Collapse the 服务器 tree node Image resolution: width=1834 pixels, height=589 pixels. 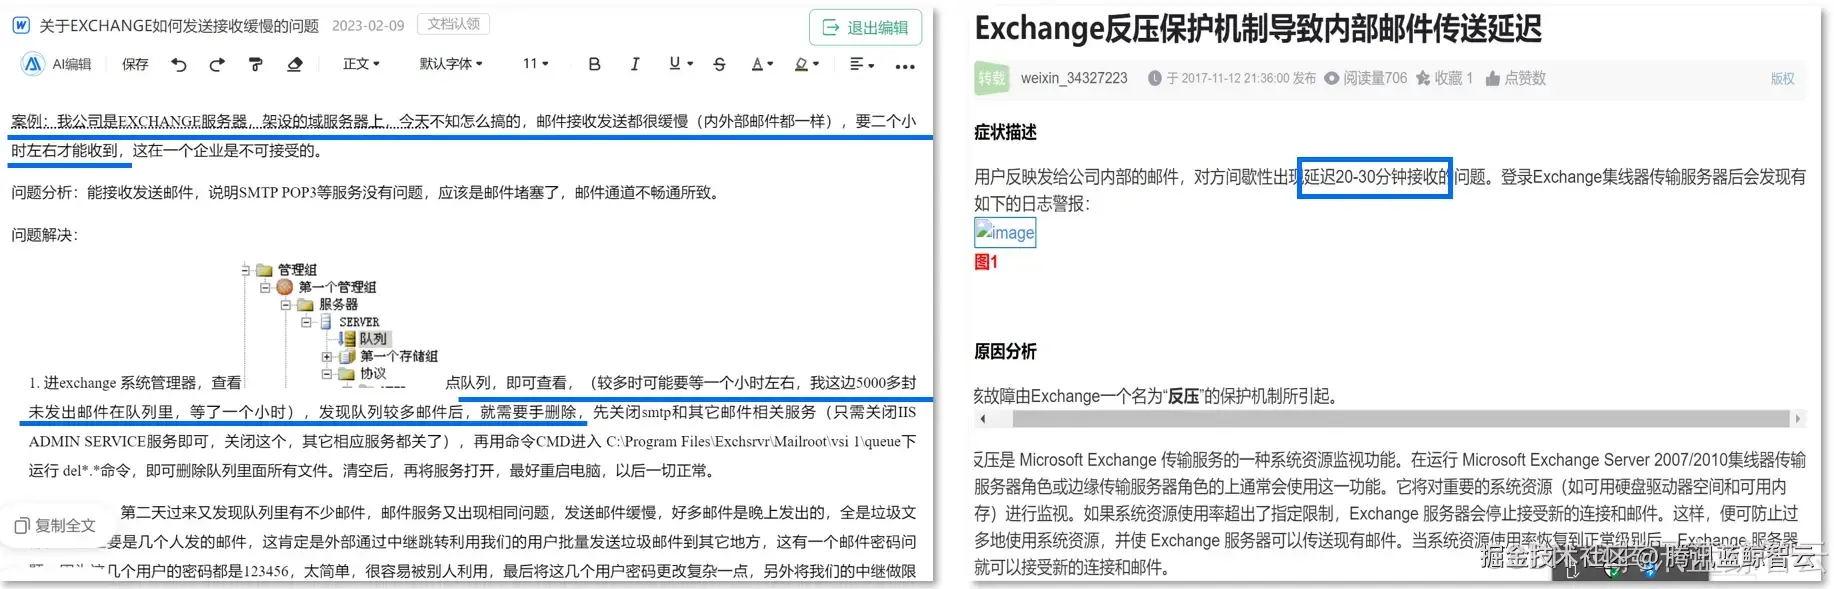coord(286,304)
